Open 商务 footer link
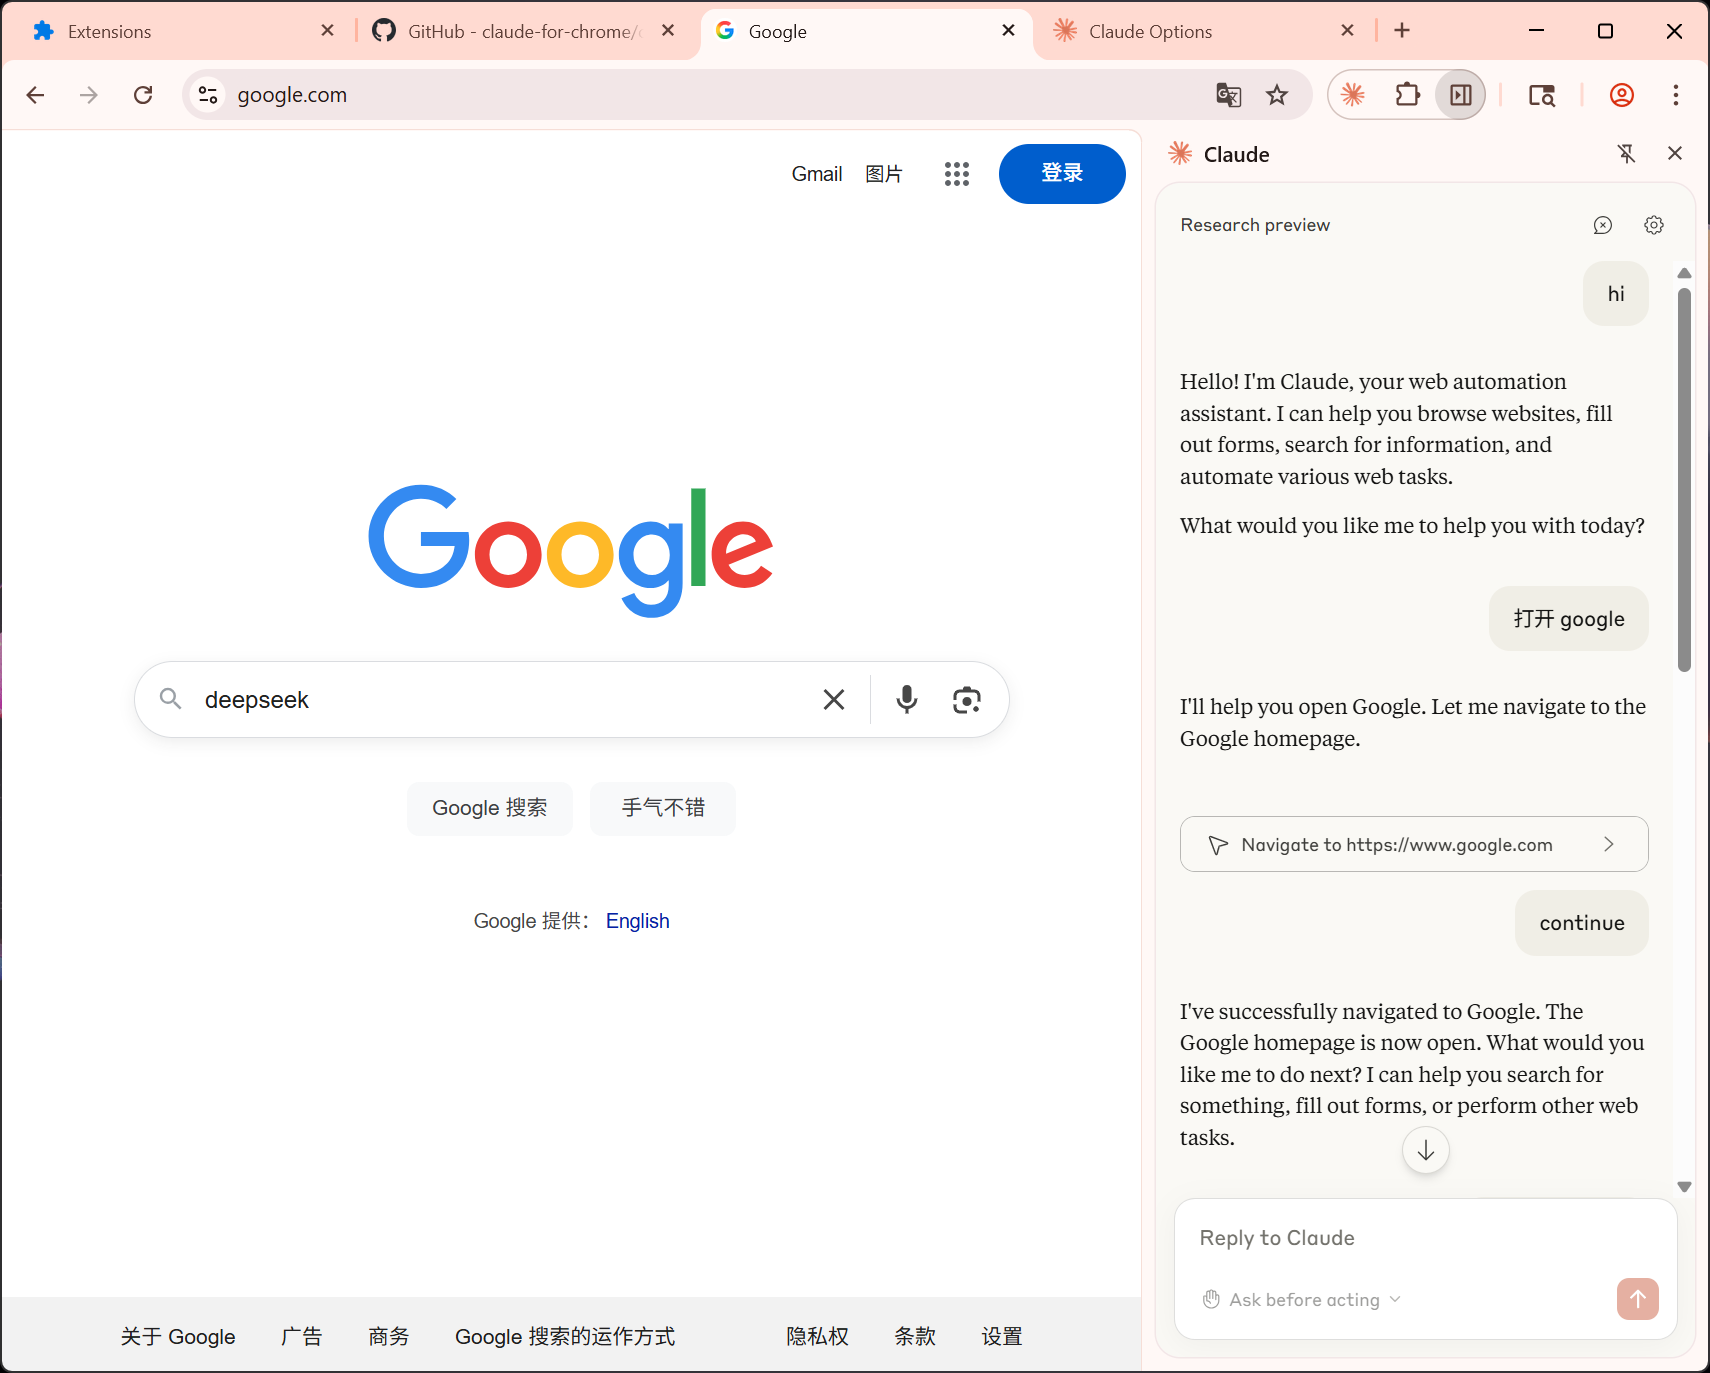Screen dimensions: 1710x1373 (389, 1337)
